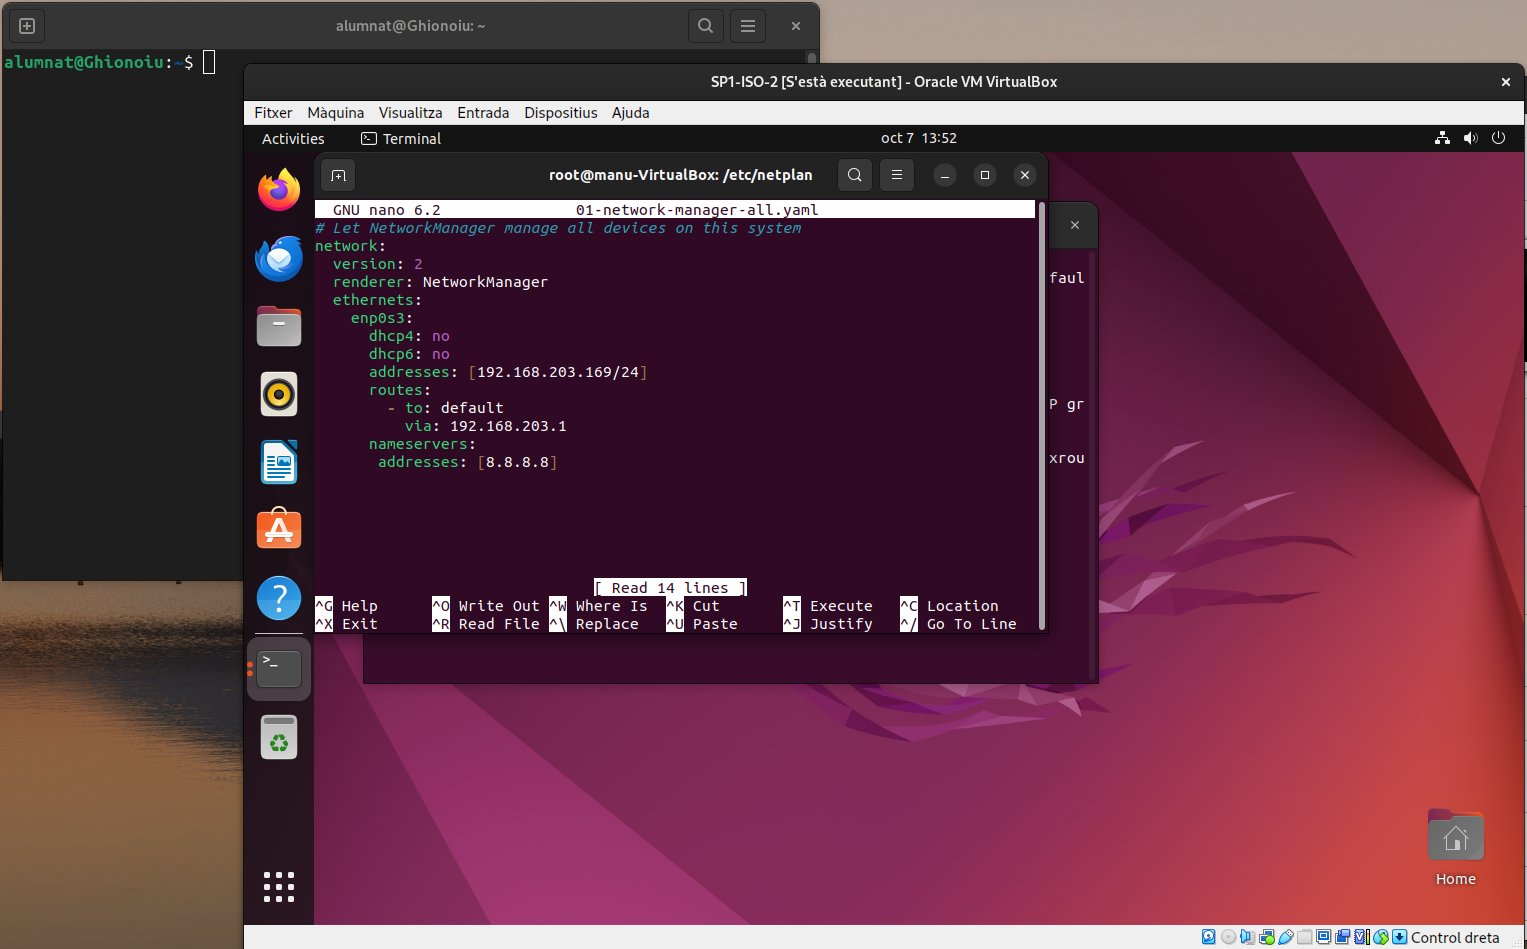Click the Activities button
1527x949 pixels.
(293, 139)
